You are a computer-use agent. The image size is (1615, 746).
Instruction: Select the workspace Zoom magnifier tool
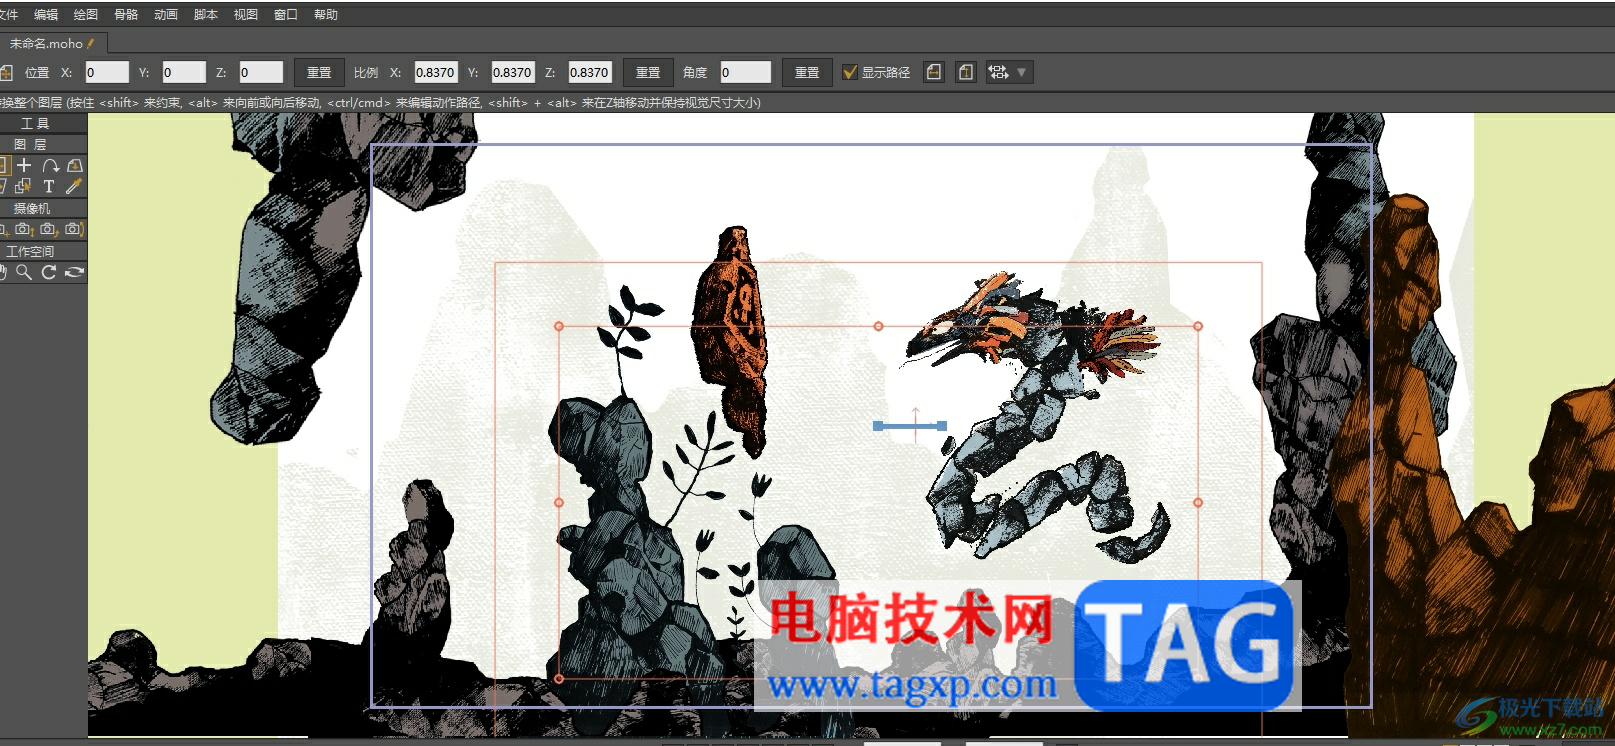(x=24, y=272)
